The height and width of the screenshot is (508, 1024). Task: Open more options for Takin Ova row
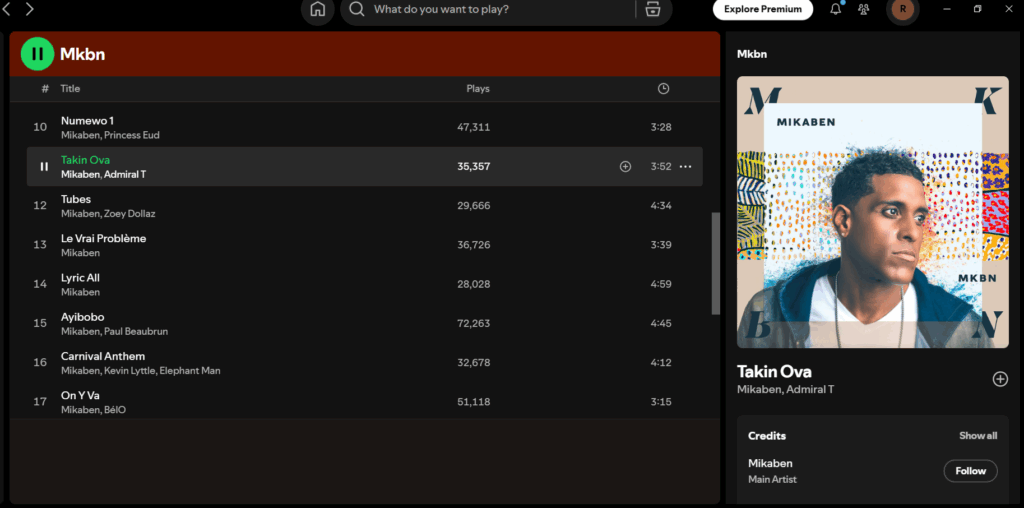click(685, 167)
